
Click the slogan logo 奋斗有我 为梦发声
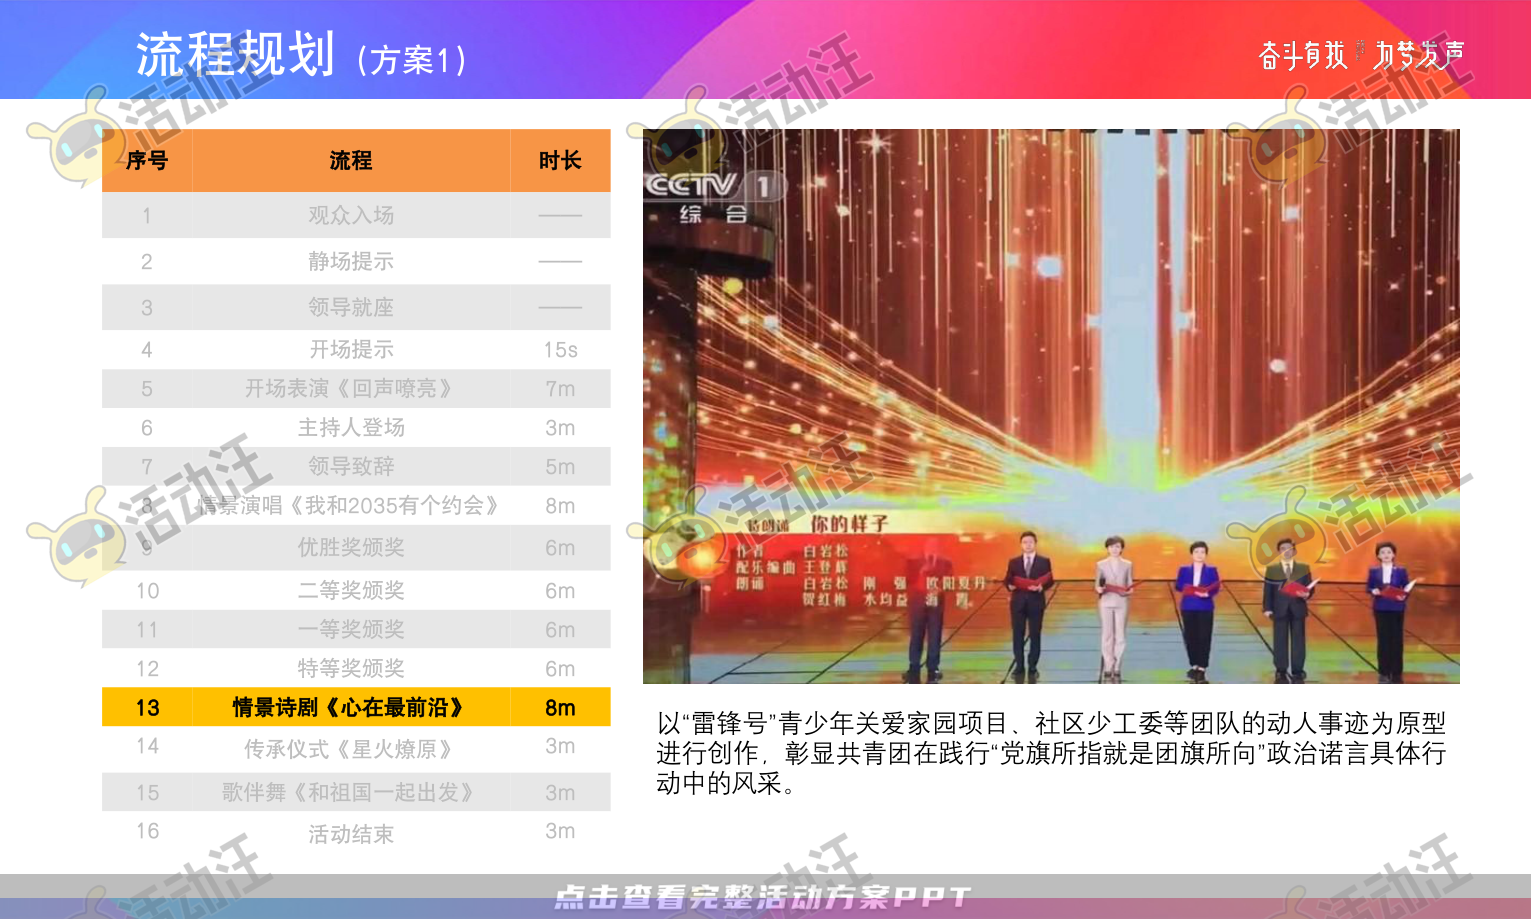point(1361,54)
